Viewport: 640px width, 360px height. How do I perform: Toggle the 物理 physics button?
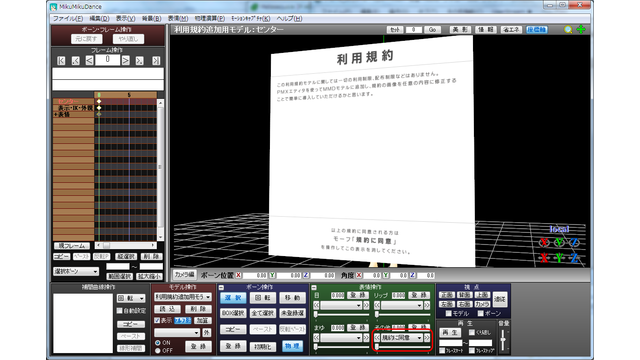coord(292,346)
